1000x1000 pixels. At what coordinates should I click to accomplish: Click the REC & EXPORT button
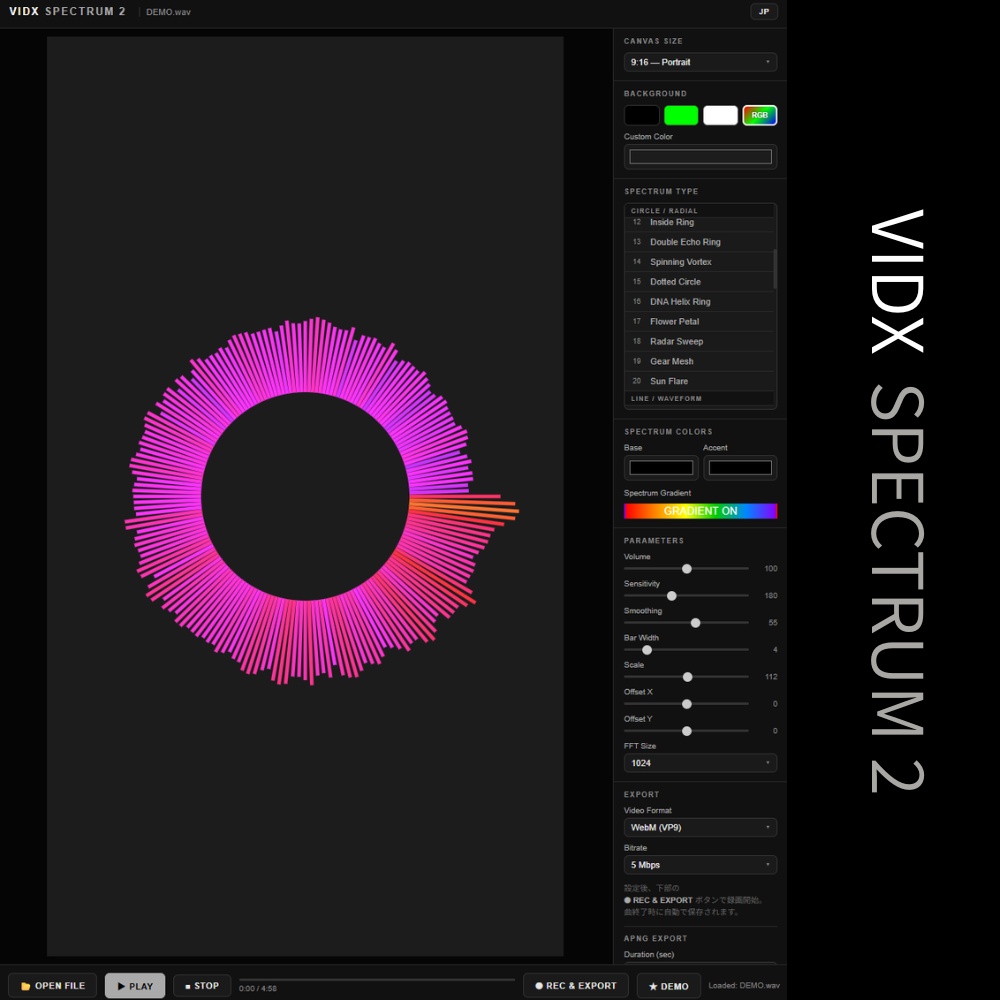tap(575, 985)
